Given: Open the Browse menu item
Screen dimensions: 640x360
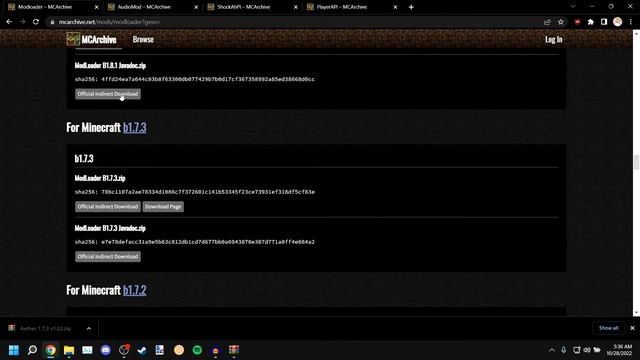Looking at the screenshot, I should [x=143, y=40].
